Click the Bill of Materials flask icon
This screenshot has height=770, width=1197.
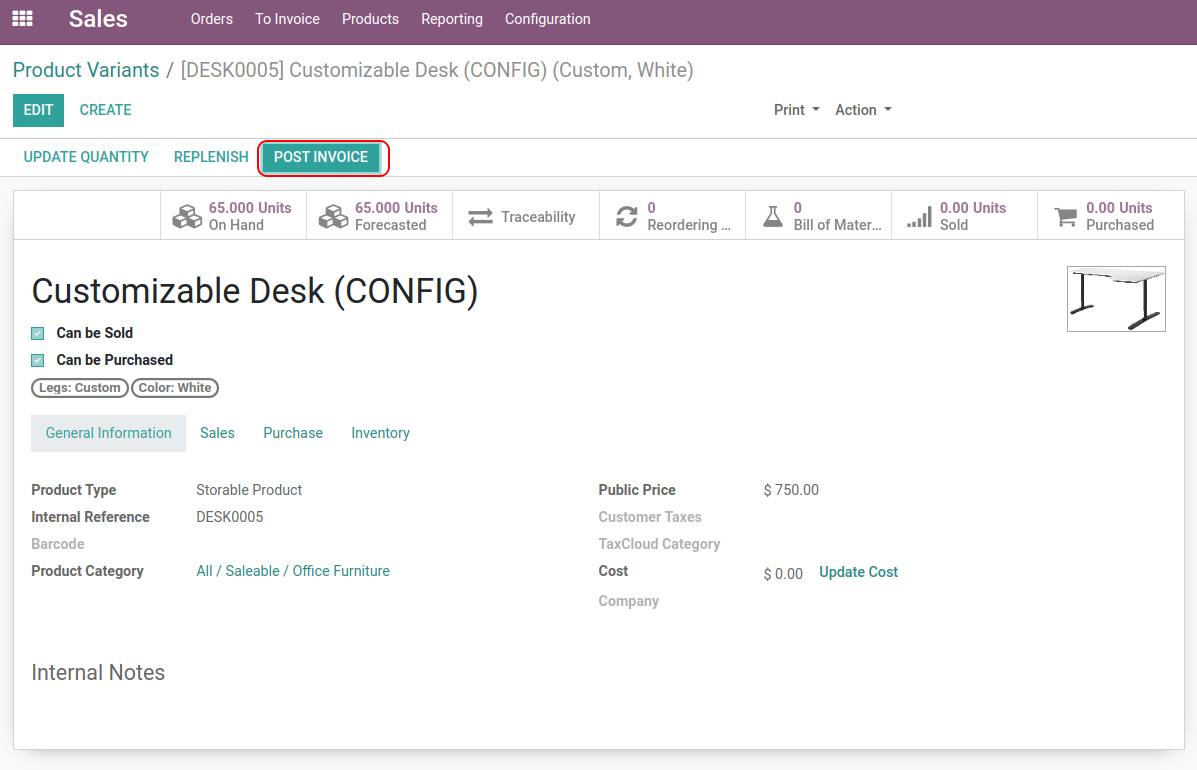click(773, 217)
